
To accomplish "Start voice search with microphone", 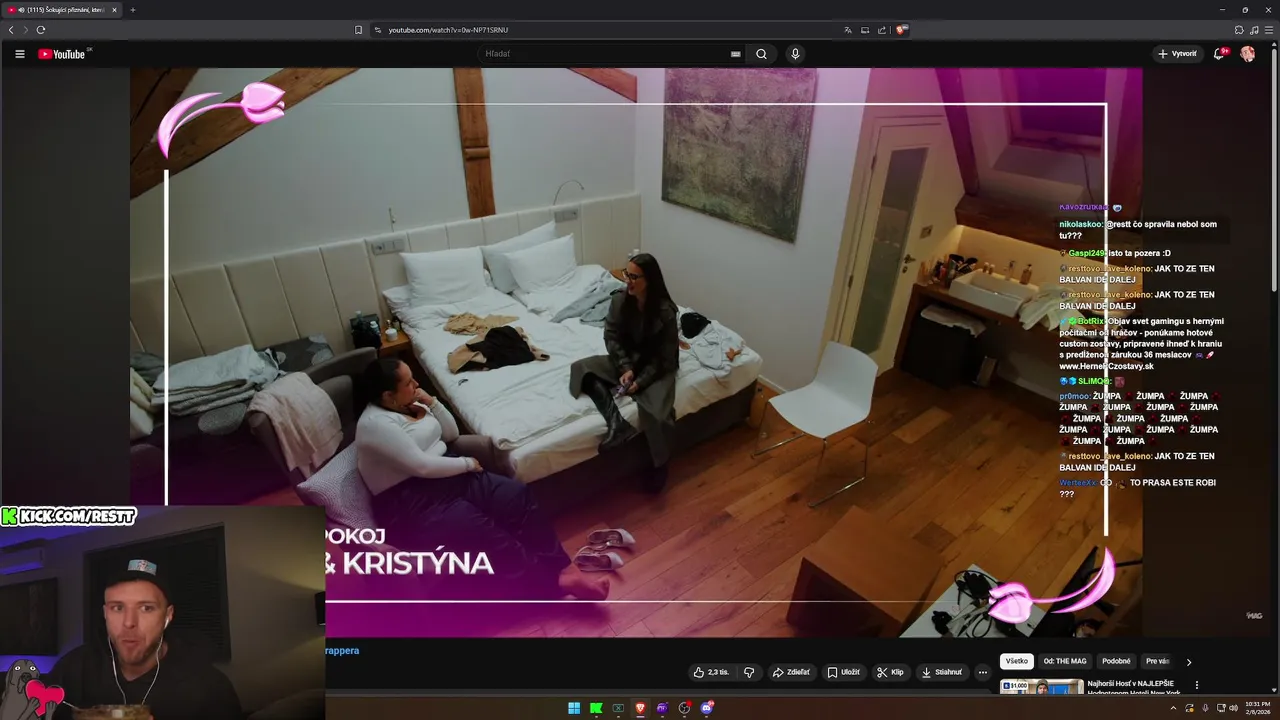I will tap(795, 54).
